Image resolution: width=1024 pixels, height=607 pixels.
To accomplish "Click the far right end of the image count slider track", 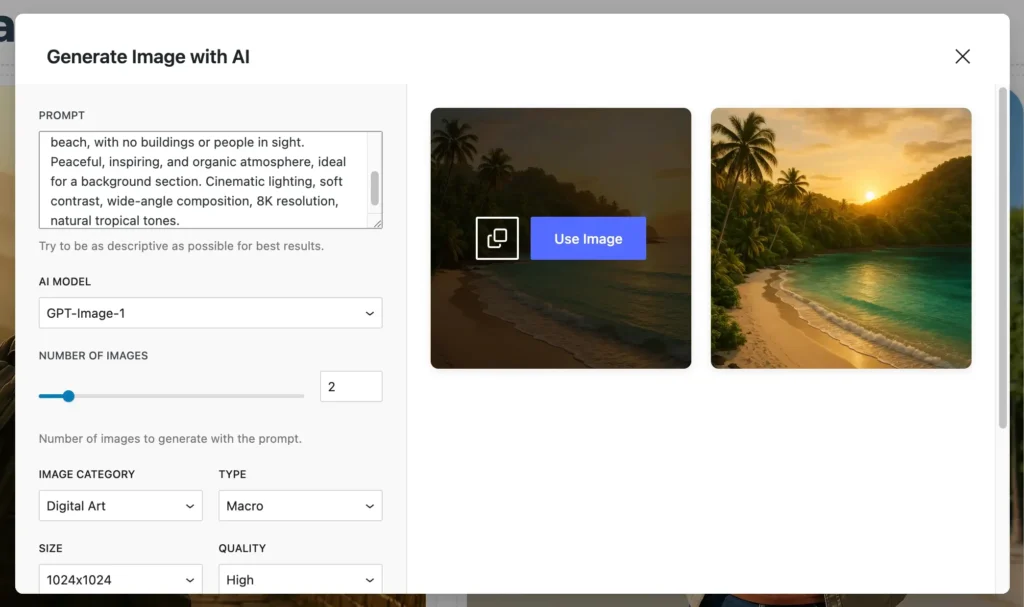I will coord(302,396).
